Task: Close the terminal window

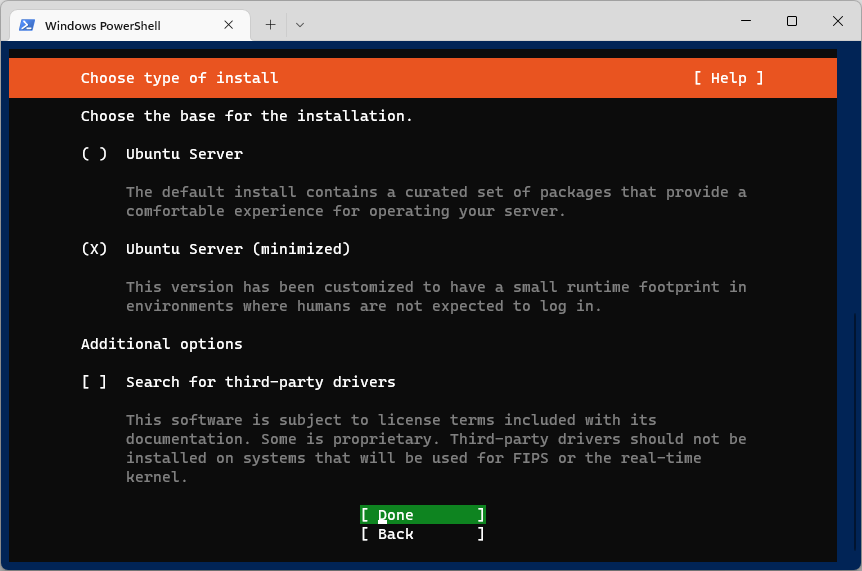Action: (x=838, y=21)
